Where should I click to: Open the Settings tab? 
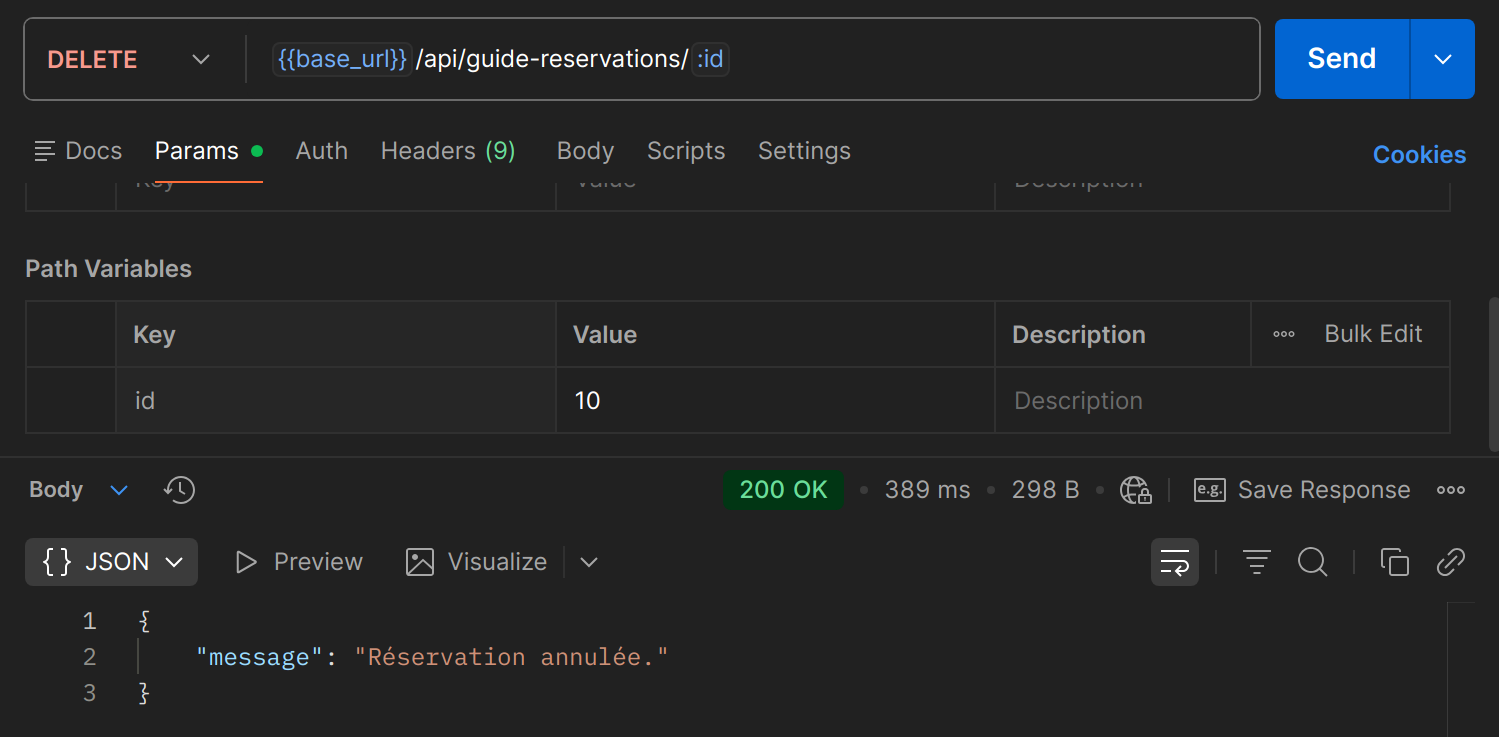click(804, 151)
